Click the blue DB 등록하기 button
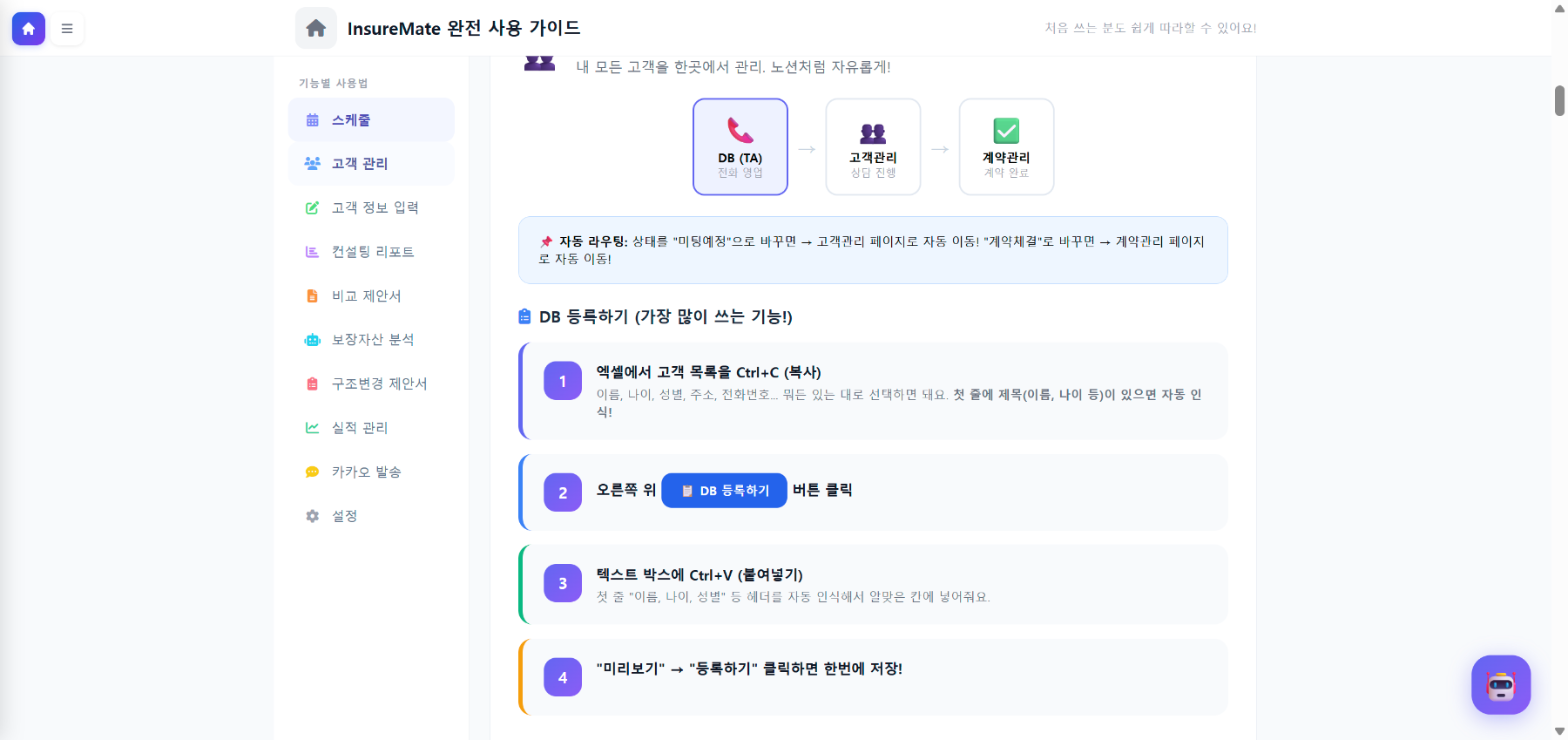1568x740 pixels. [724, 491]
